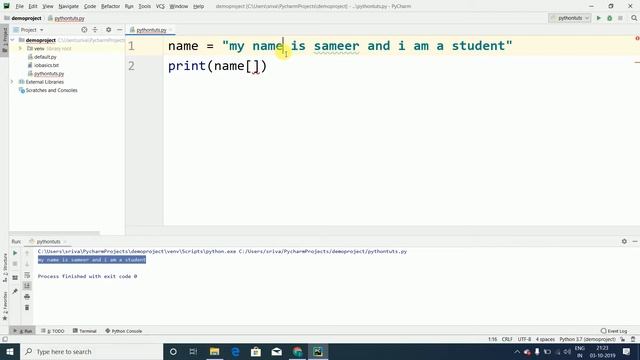
Task: Hide the Project tool window
Action: (119, 30)
